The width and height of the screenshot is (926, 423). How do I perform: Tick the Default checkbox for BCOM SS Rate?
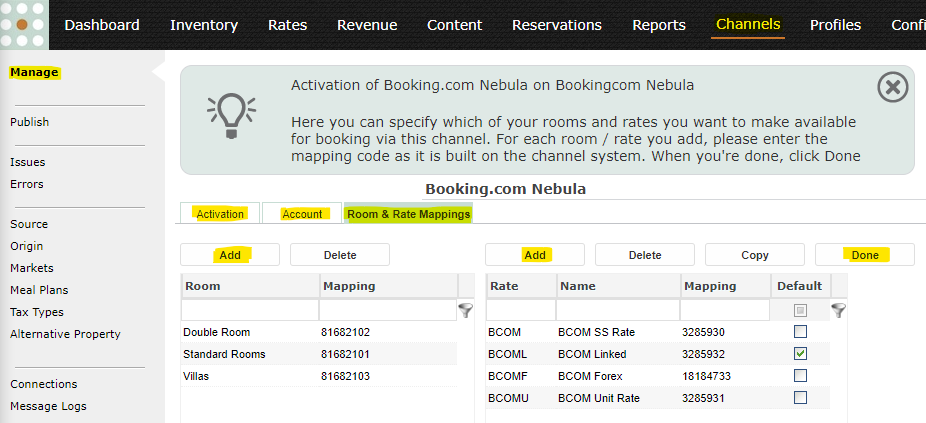click(x=800, y=332)
